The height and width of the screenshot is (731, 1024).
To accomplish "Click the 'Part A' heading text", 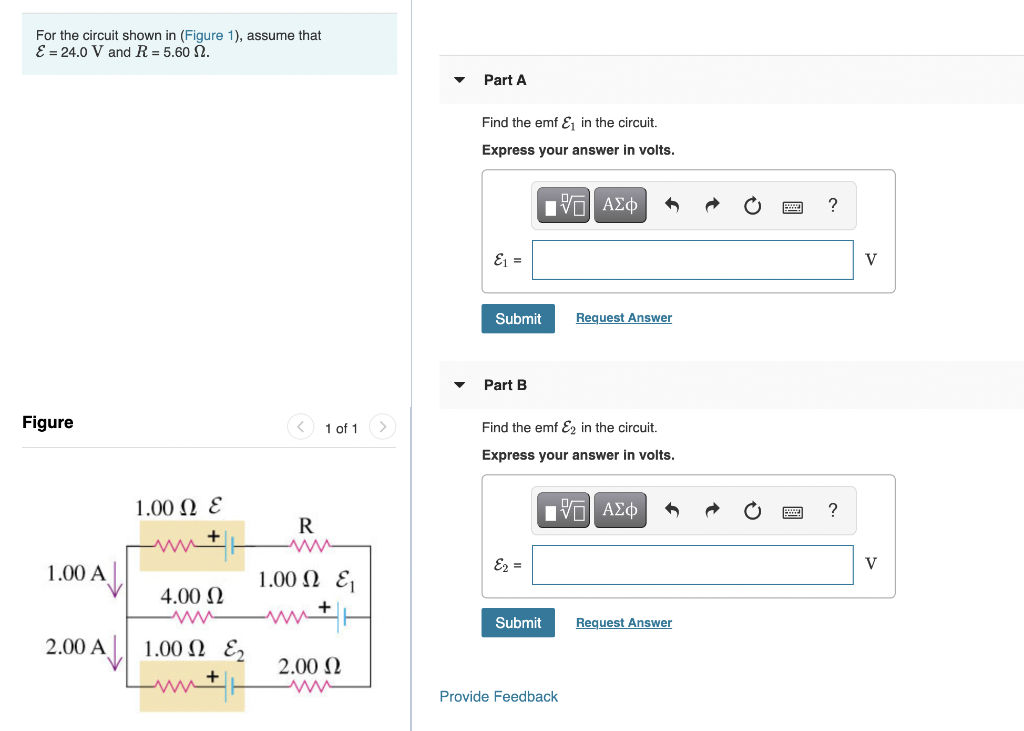I will coord(505,80).
